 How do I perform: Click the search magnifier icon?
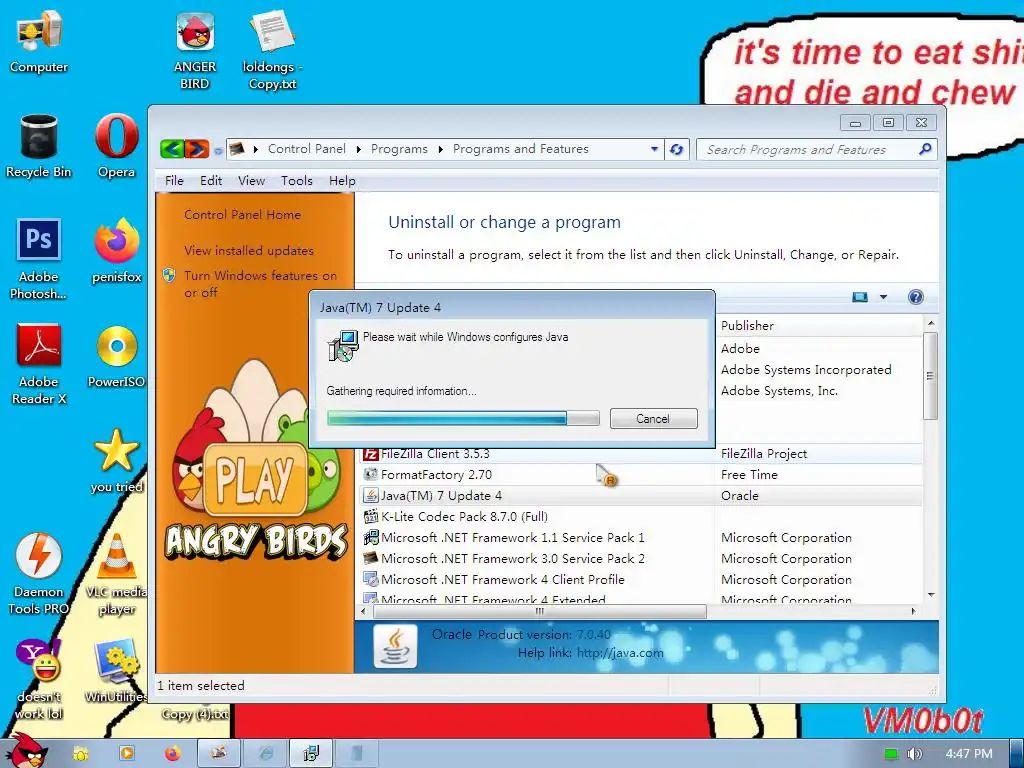pos(925,150)
